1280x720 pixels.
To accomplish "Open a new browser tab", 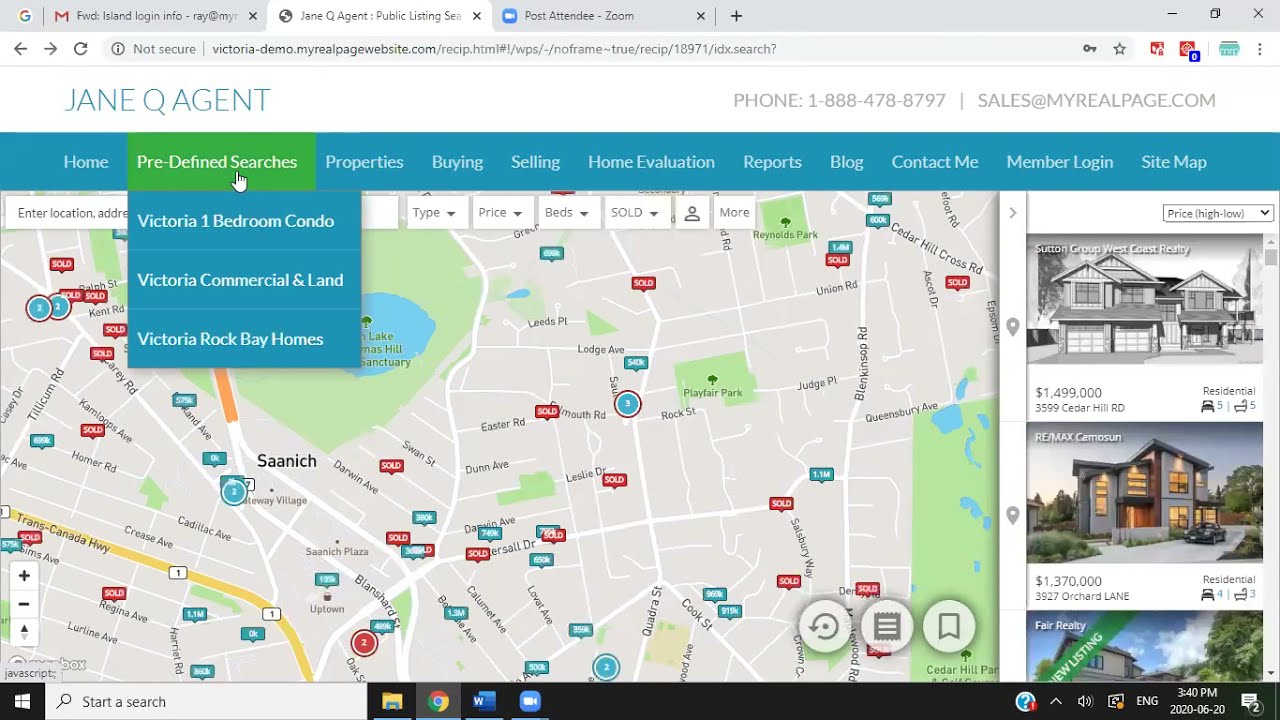I will (x=736, y=16).
